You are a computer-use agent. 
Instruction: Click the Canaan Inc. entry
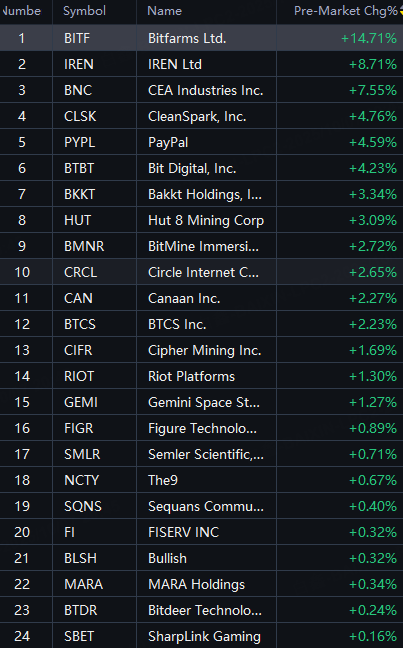184,298
